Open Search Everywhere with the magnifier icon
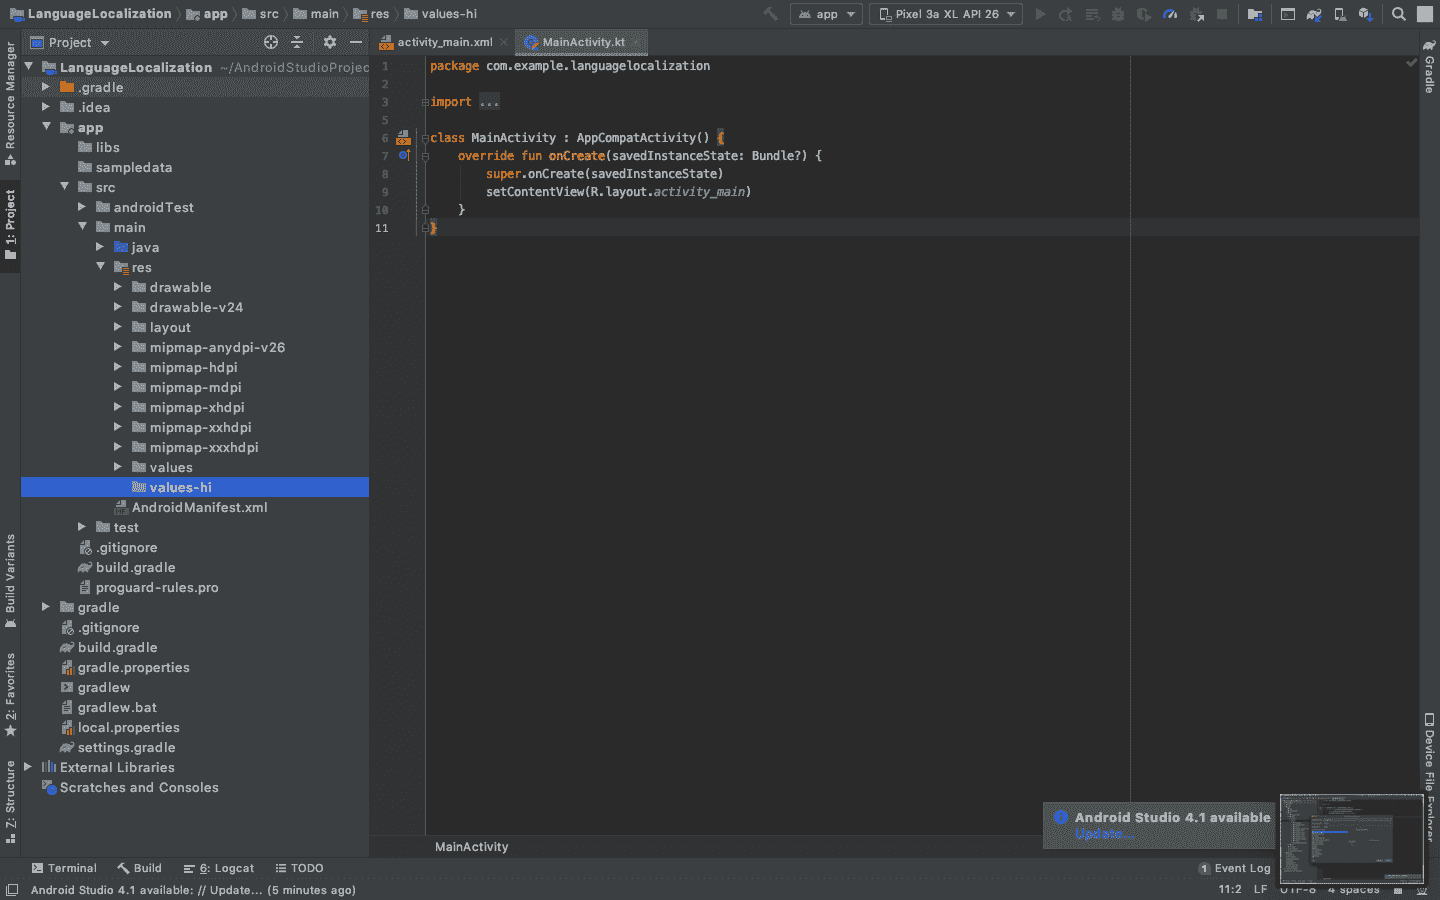The height and width of the screenshot is (900, 1440). point(1398,13)
